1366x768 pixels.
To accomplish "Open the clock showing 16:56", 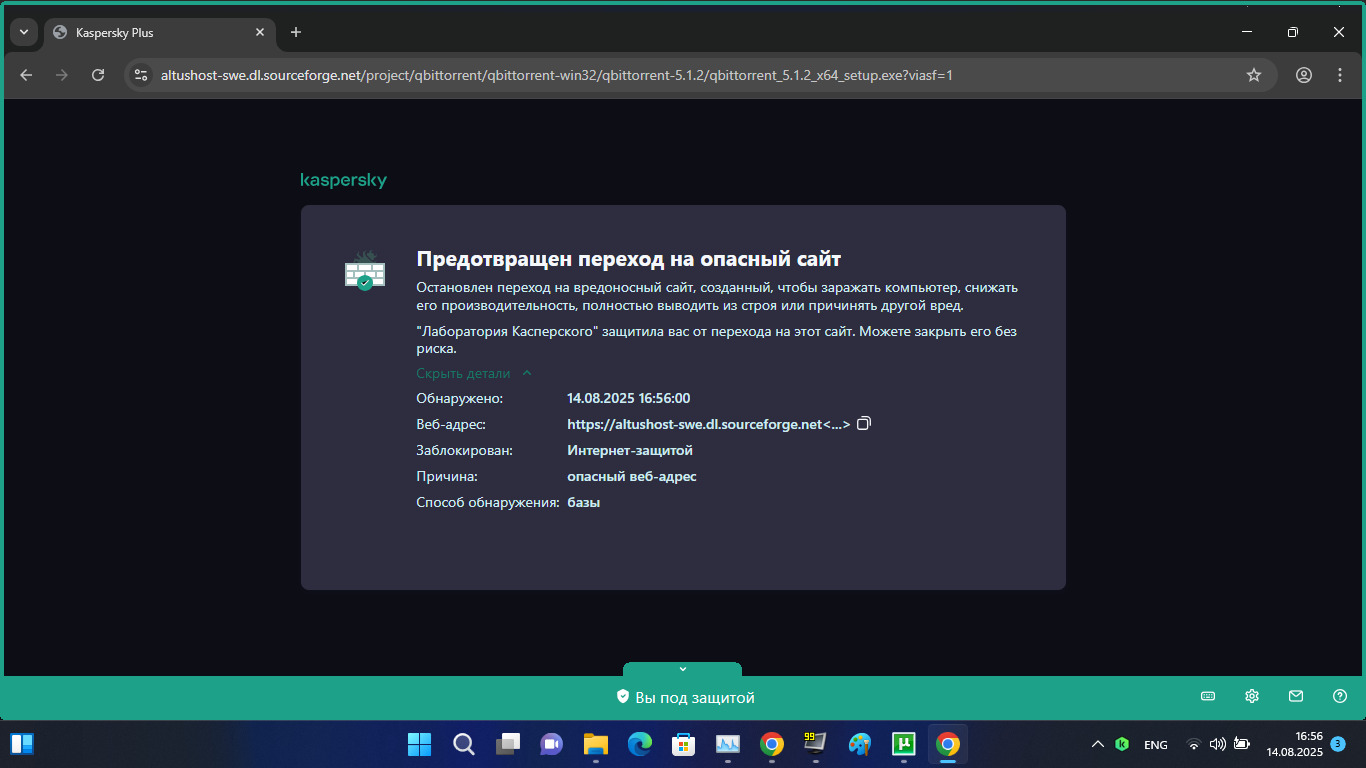I will [1294, 744].
